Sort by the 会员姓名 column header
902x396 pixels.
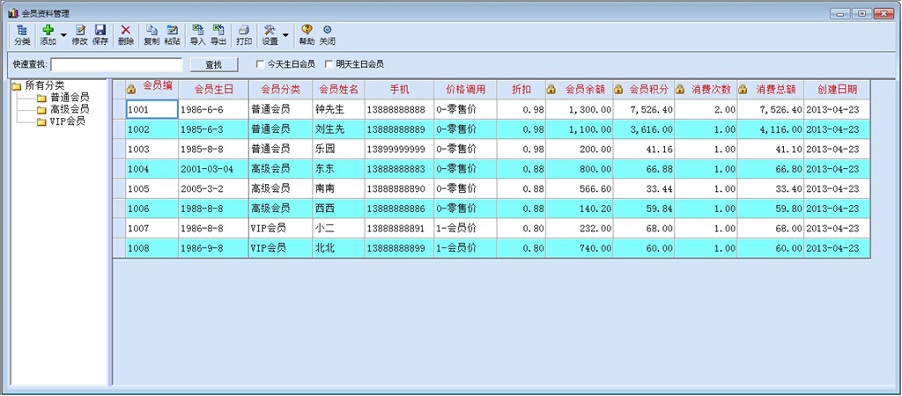click(339, 90)
